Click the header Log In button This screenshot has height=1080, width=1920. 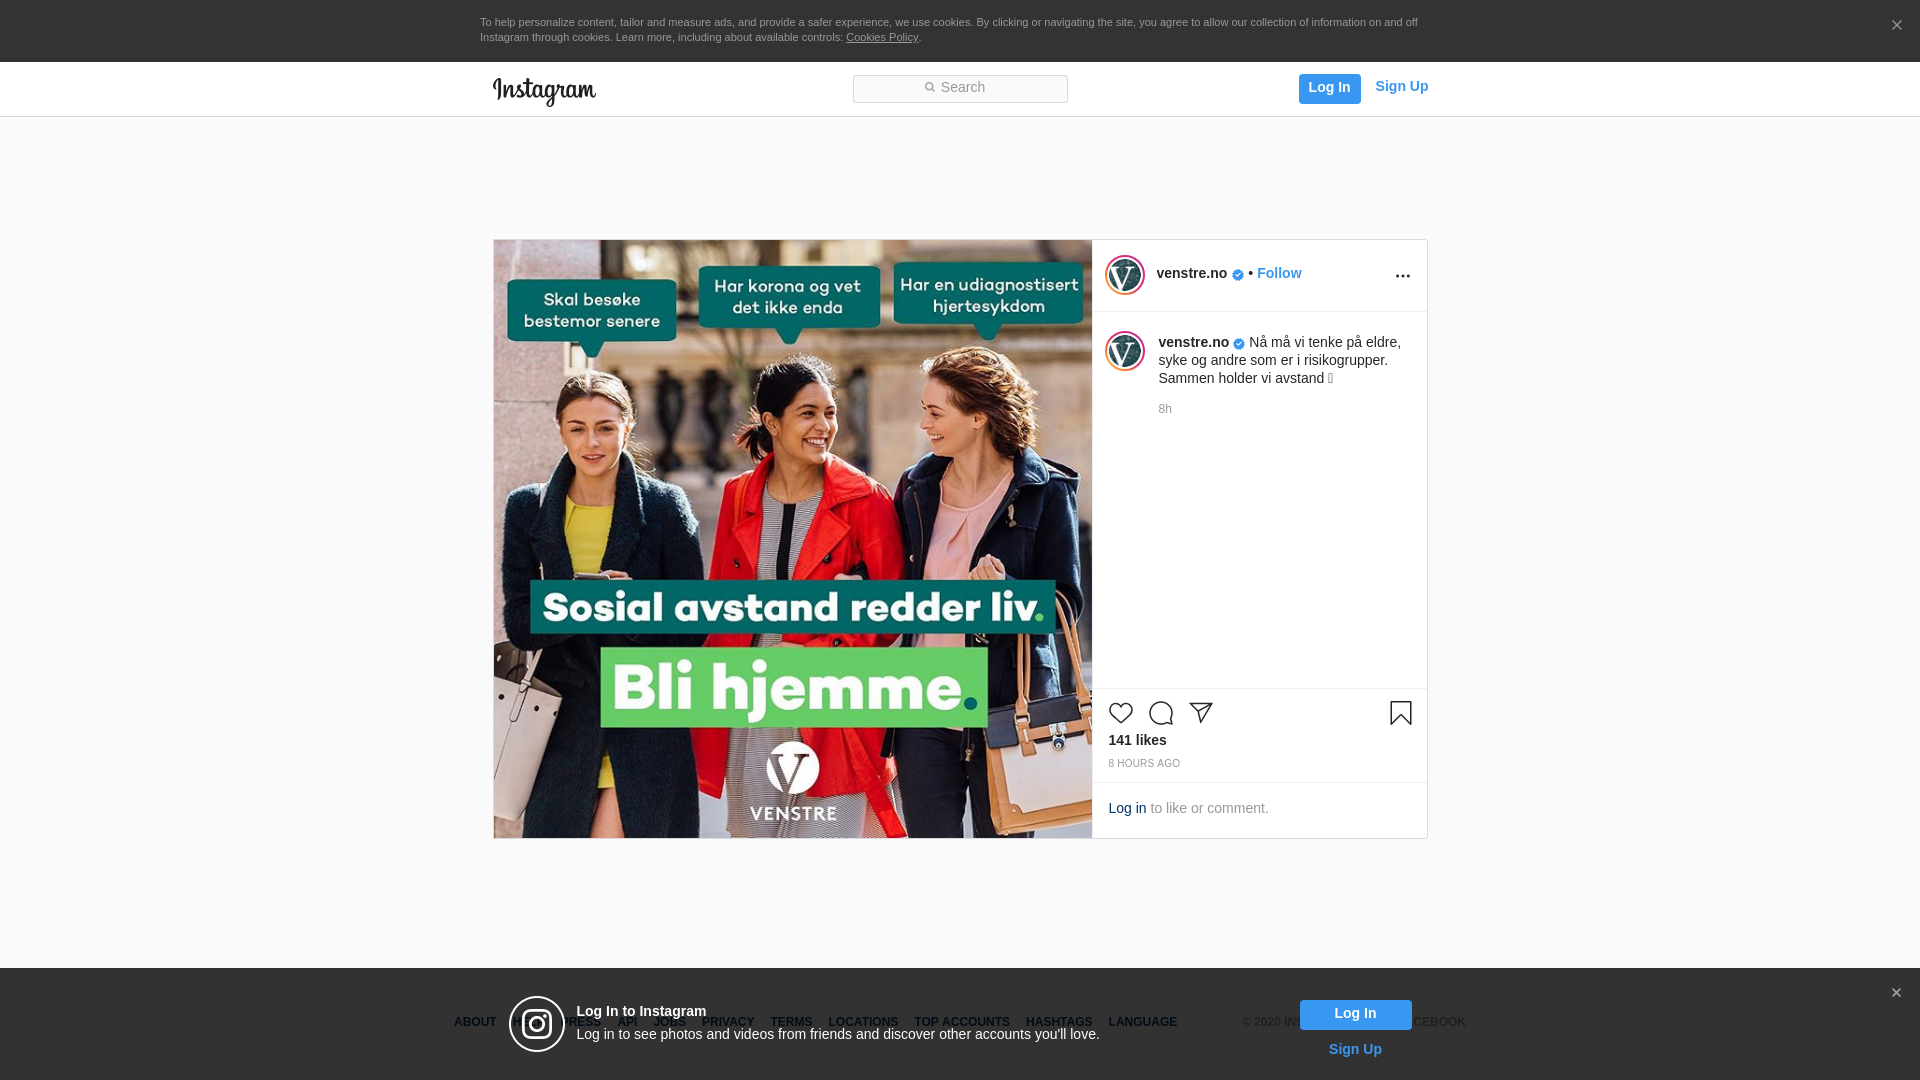click(x=1329, y=88)
